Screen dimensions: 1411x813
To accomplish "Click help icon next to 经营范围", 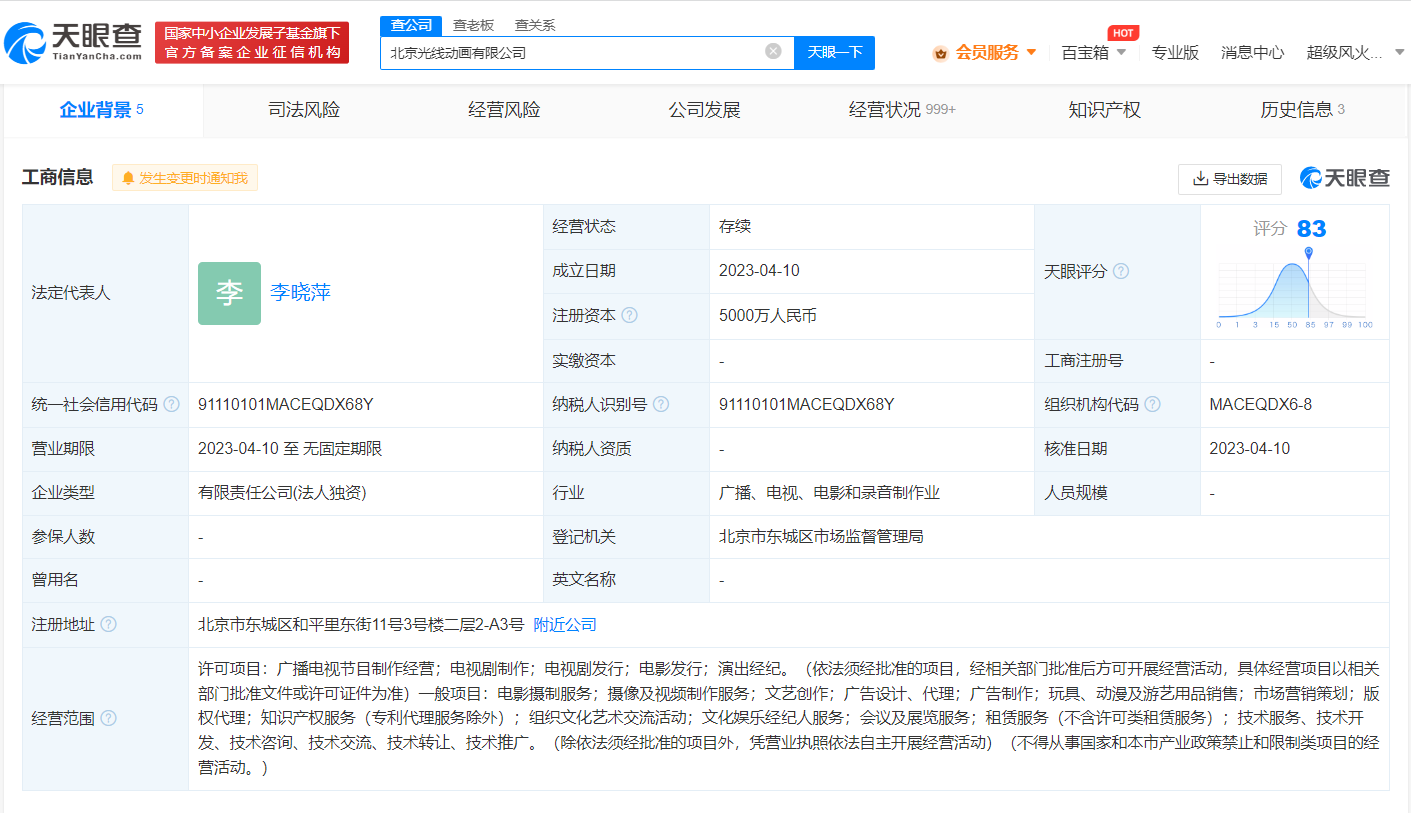I will pos(109,718).
